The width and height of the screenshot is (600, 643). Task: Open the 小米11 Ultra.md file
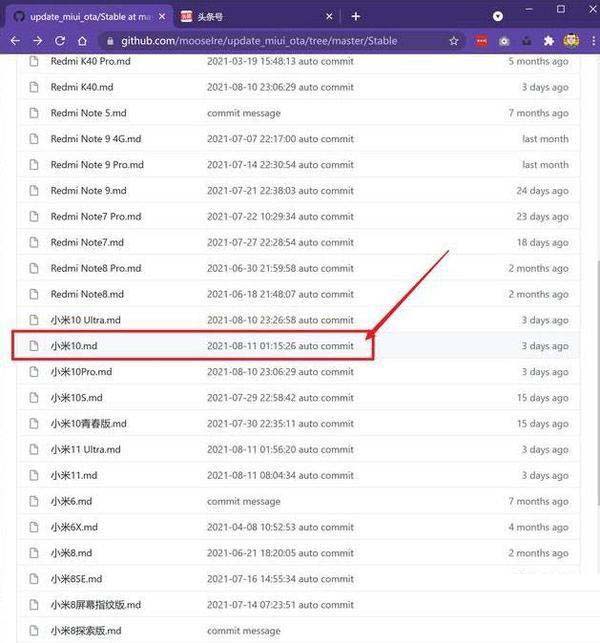pos(85,450)
